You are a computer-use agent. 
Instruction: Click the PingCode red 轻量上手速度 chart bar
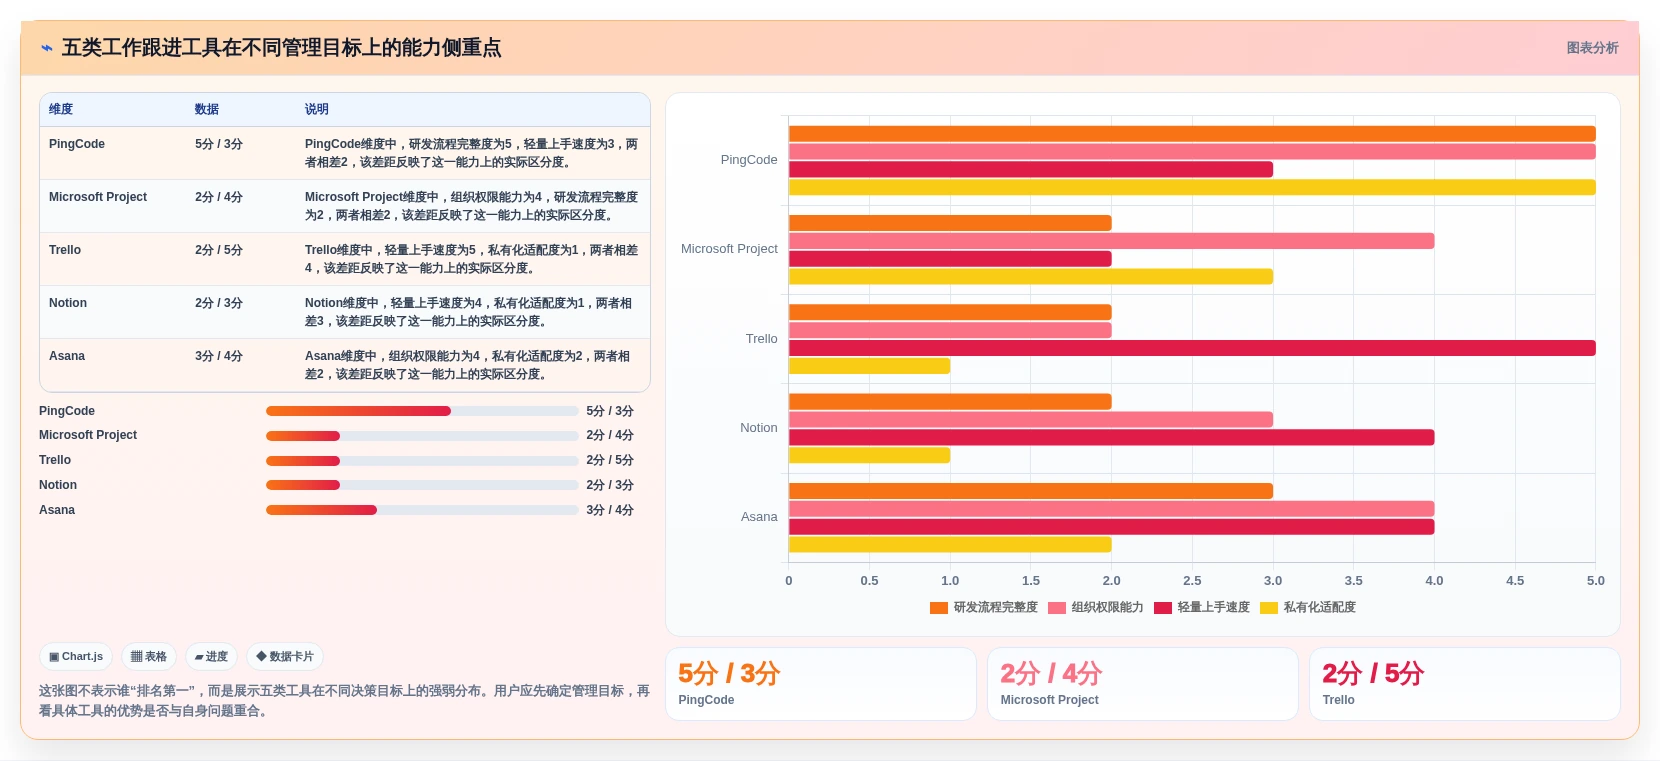point(1031,170)
